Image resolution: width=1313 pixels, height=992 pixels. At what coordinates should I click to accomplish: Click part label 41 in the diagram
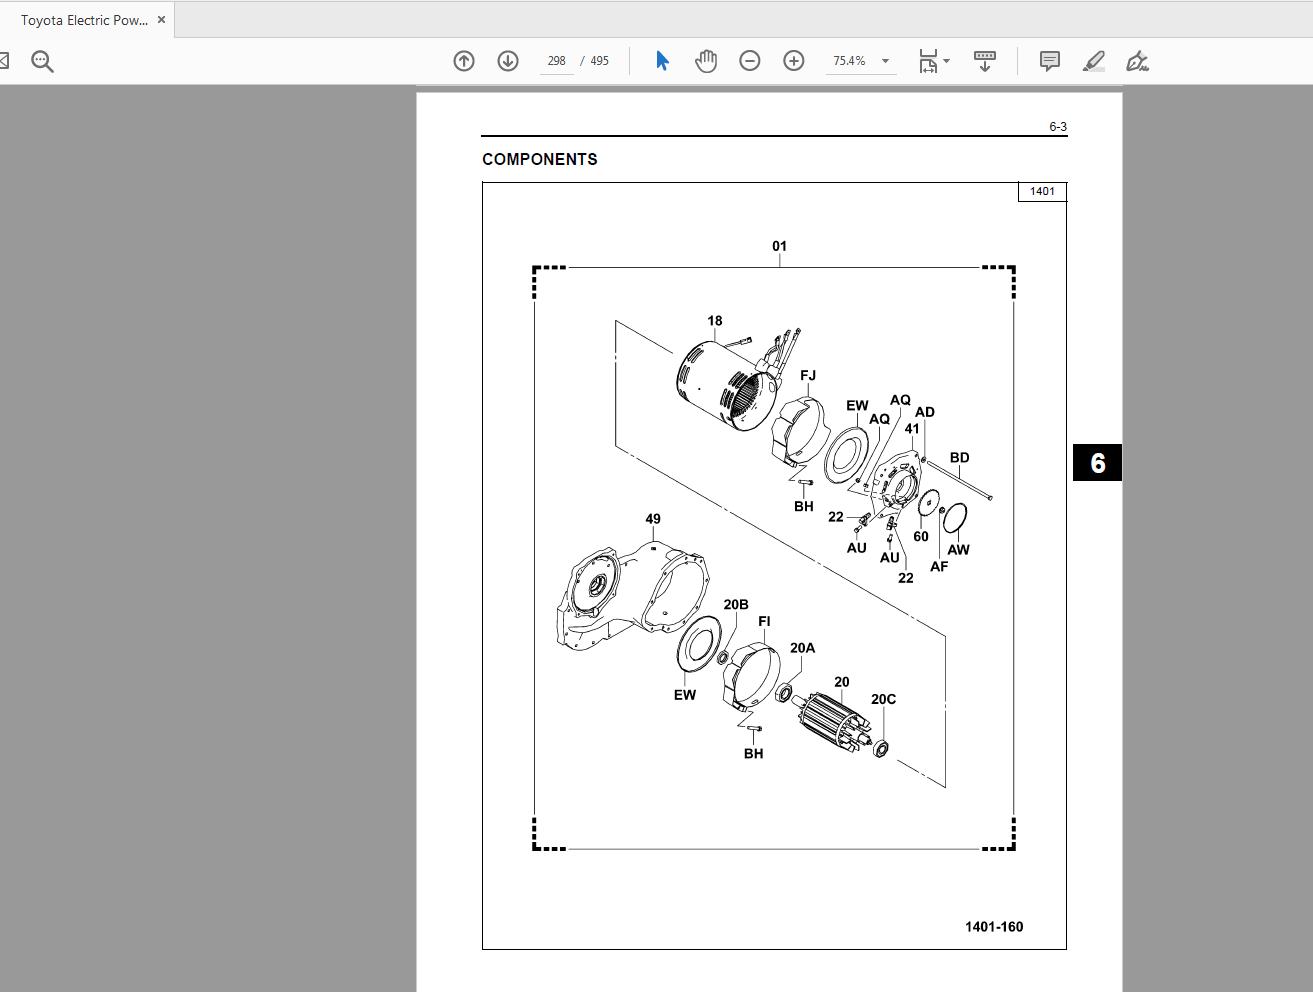point(912,429)
